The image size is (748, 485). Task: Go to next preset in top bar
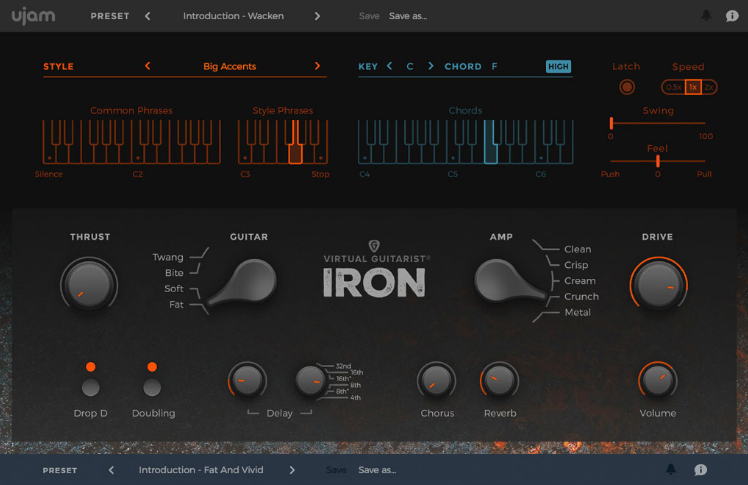tap(317, 16)
